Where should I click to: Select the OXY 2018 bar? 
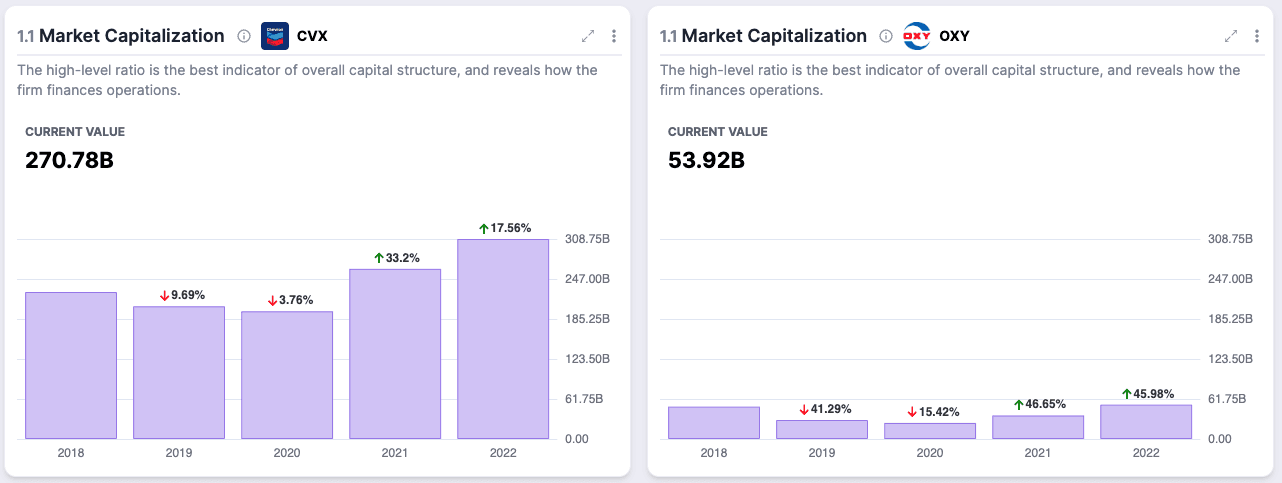[x=714, y=422]
